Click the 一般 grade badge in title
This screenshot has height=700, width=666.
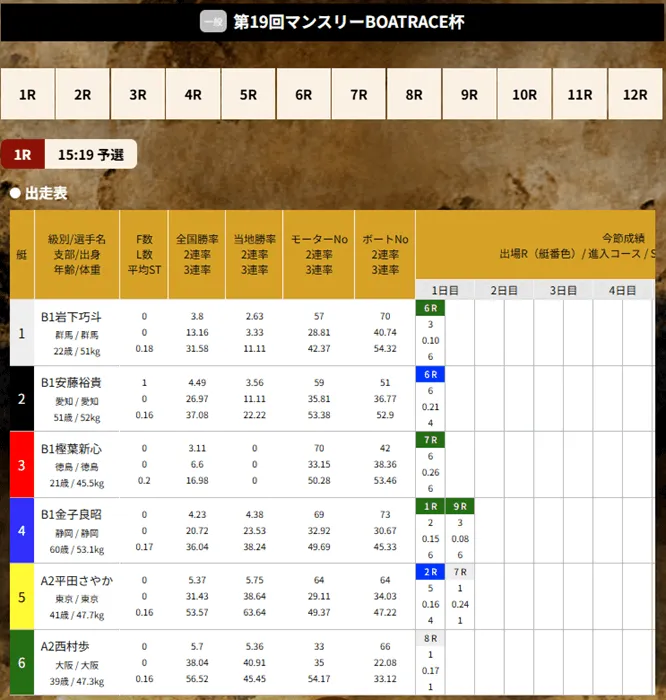click(x=213, y=22)
